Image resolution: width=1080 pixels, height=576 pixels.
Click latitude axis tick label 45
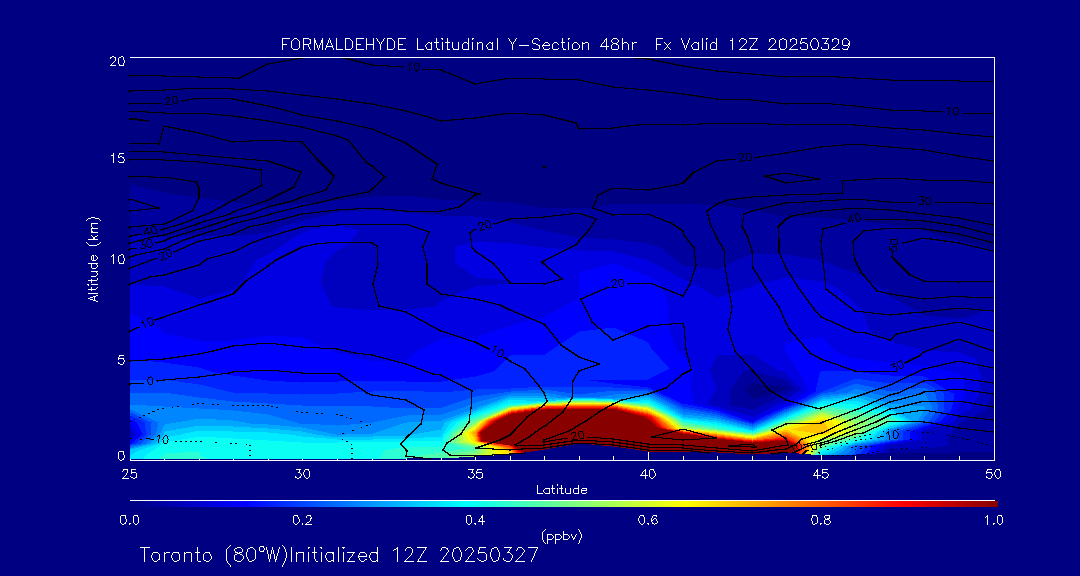pos(821,474)
